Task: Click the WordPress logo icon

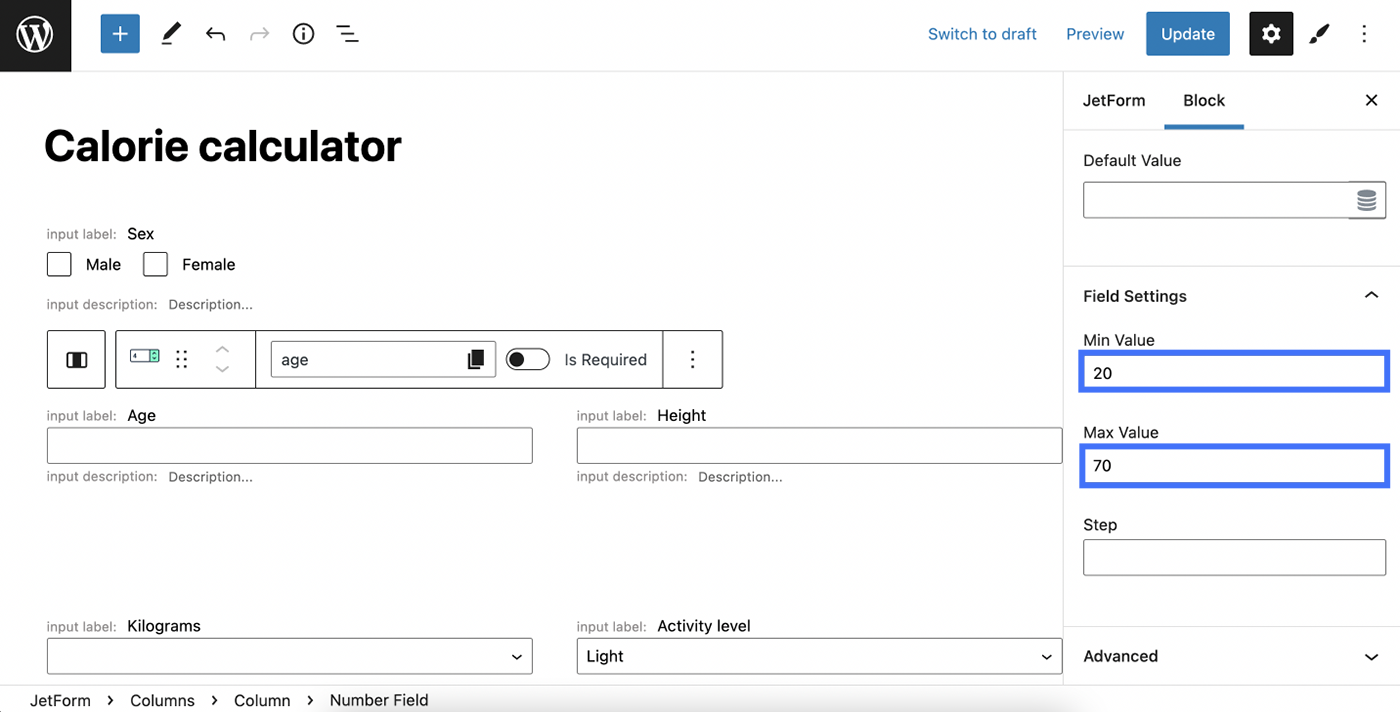Action: coord(35,35)
